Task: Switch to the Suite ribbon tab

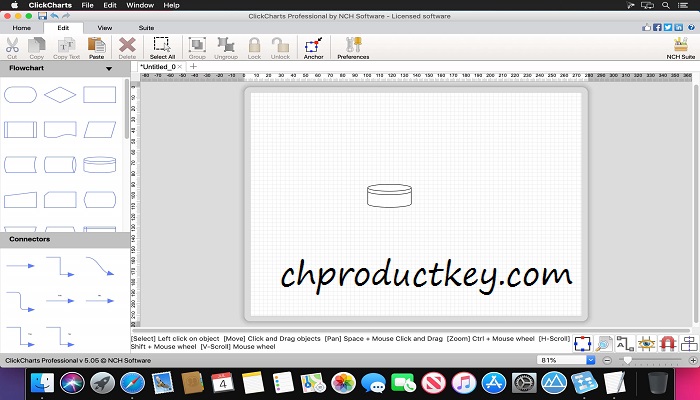Action: pyautogui.click(x=146, y=28)
